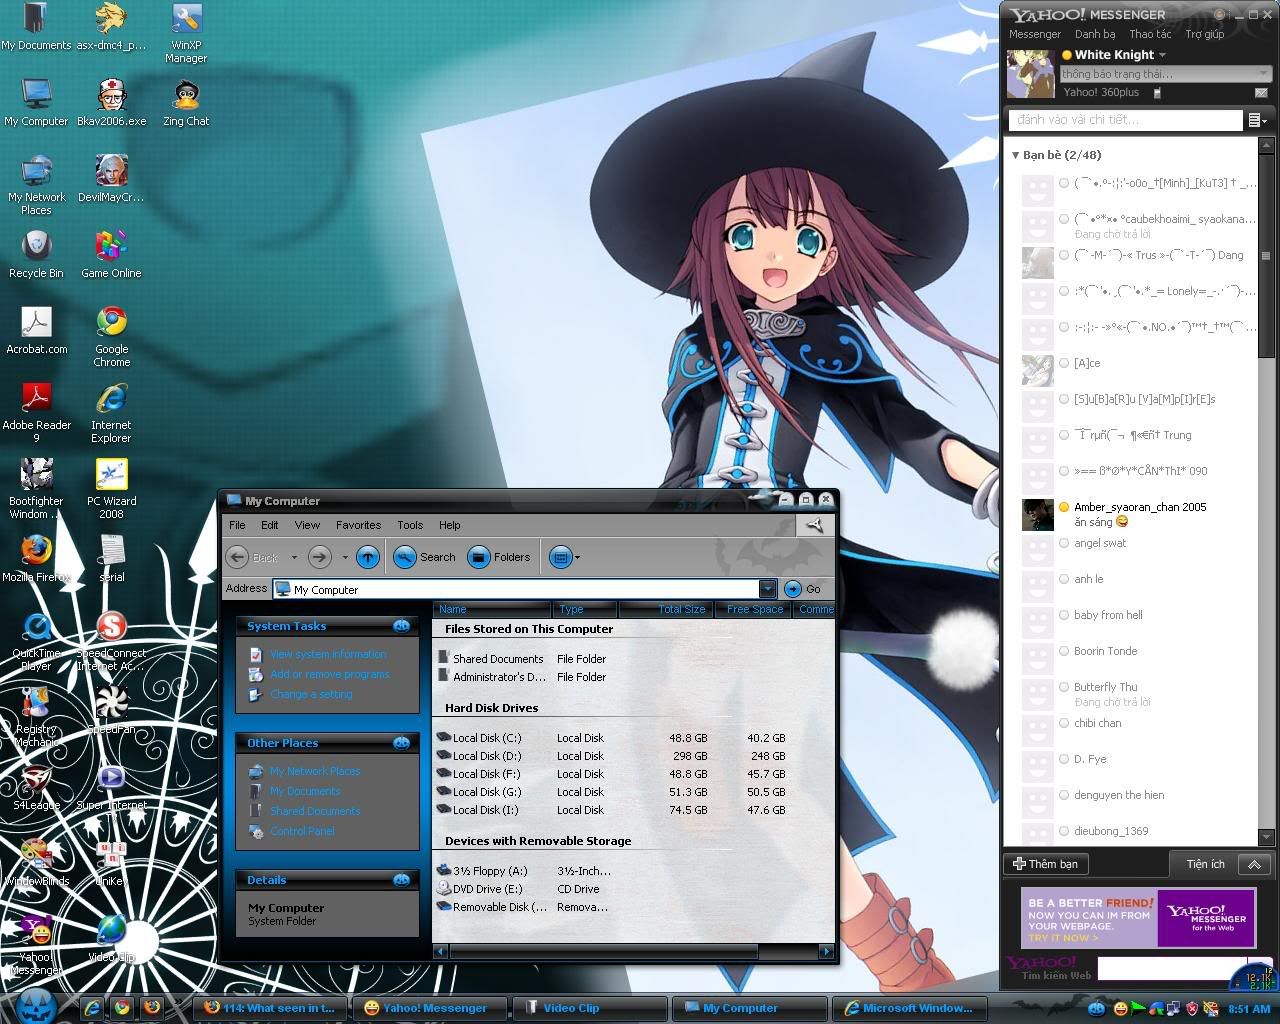Click the Thêm bạn add friend button
1280x1024 pixels.
pos(1046,864)
